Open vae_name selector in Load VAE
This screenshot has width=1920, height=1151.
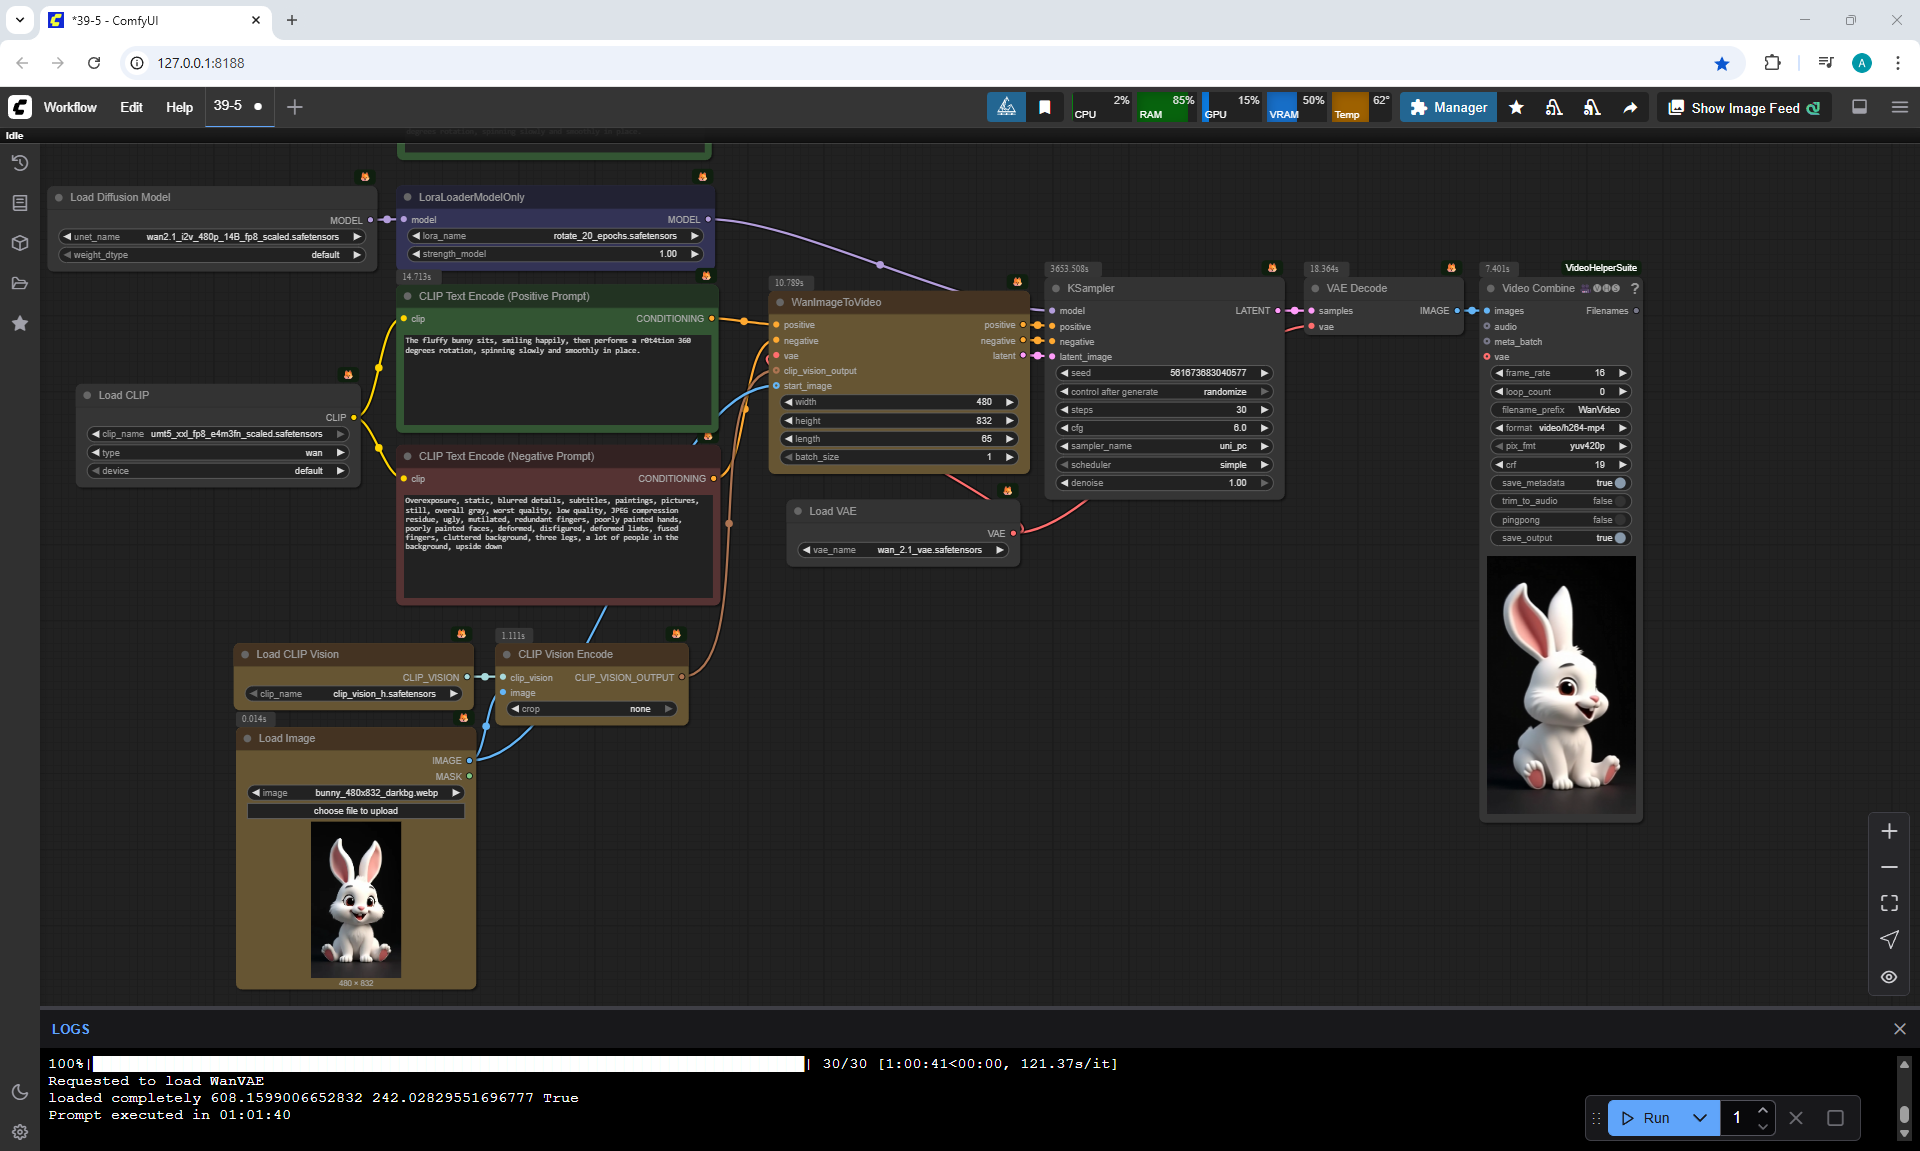pos(903,550)
